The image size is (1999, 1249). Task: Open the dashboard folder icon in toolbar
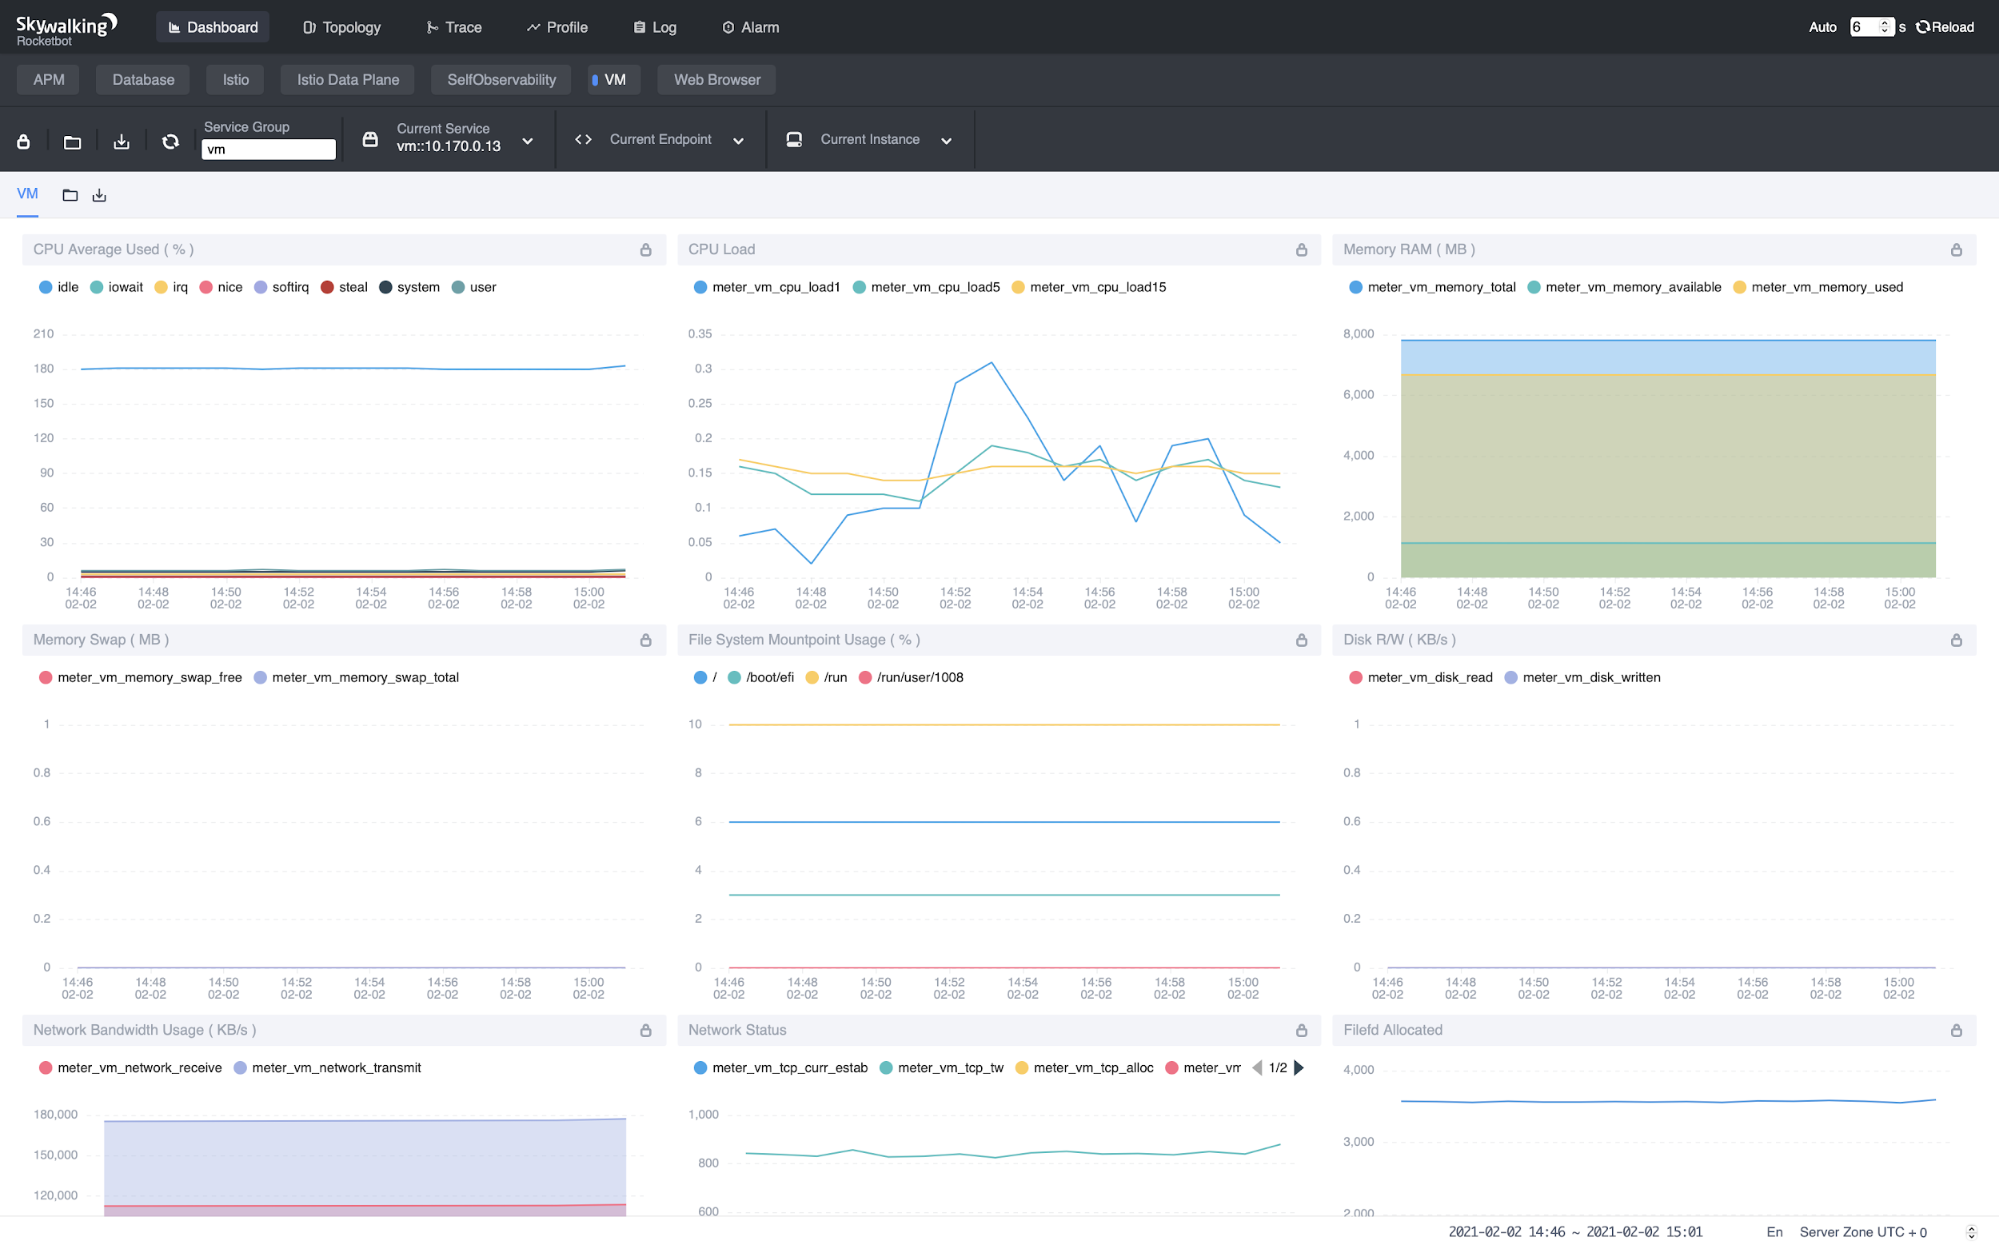[x=72, y=141]
